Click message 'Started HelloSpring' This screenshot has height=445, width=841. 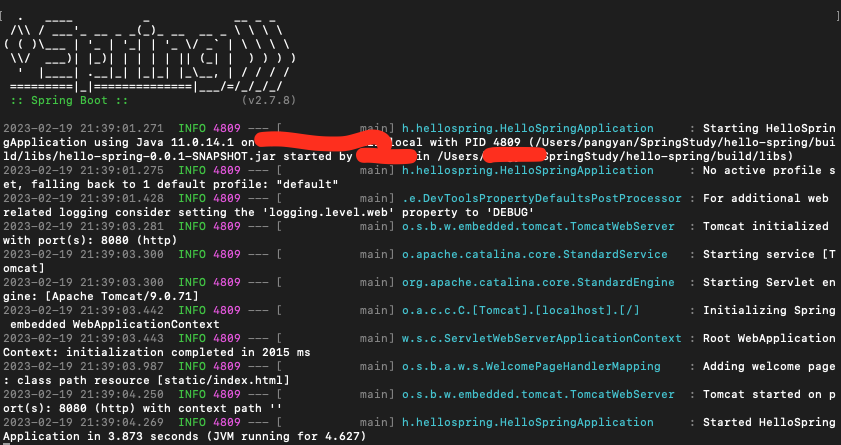coord(769,422)
